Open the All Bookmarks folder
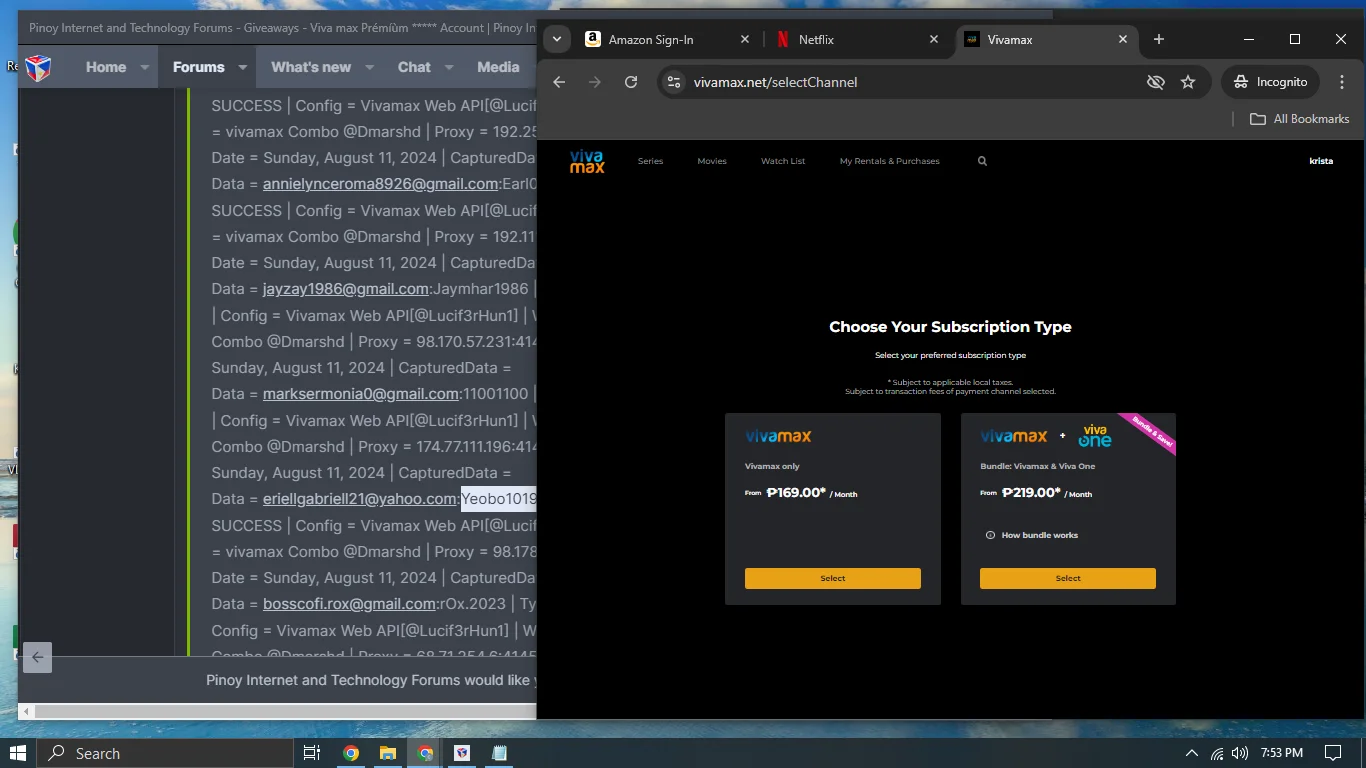Image resolution: width=1366 pixels, height=768 pixels. [1299, 118]
